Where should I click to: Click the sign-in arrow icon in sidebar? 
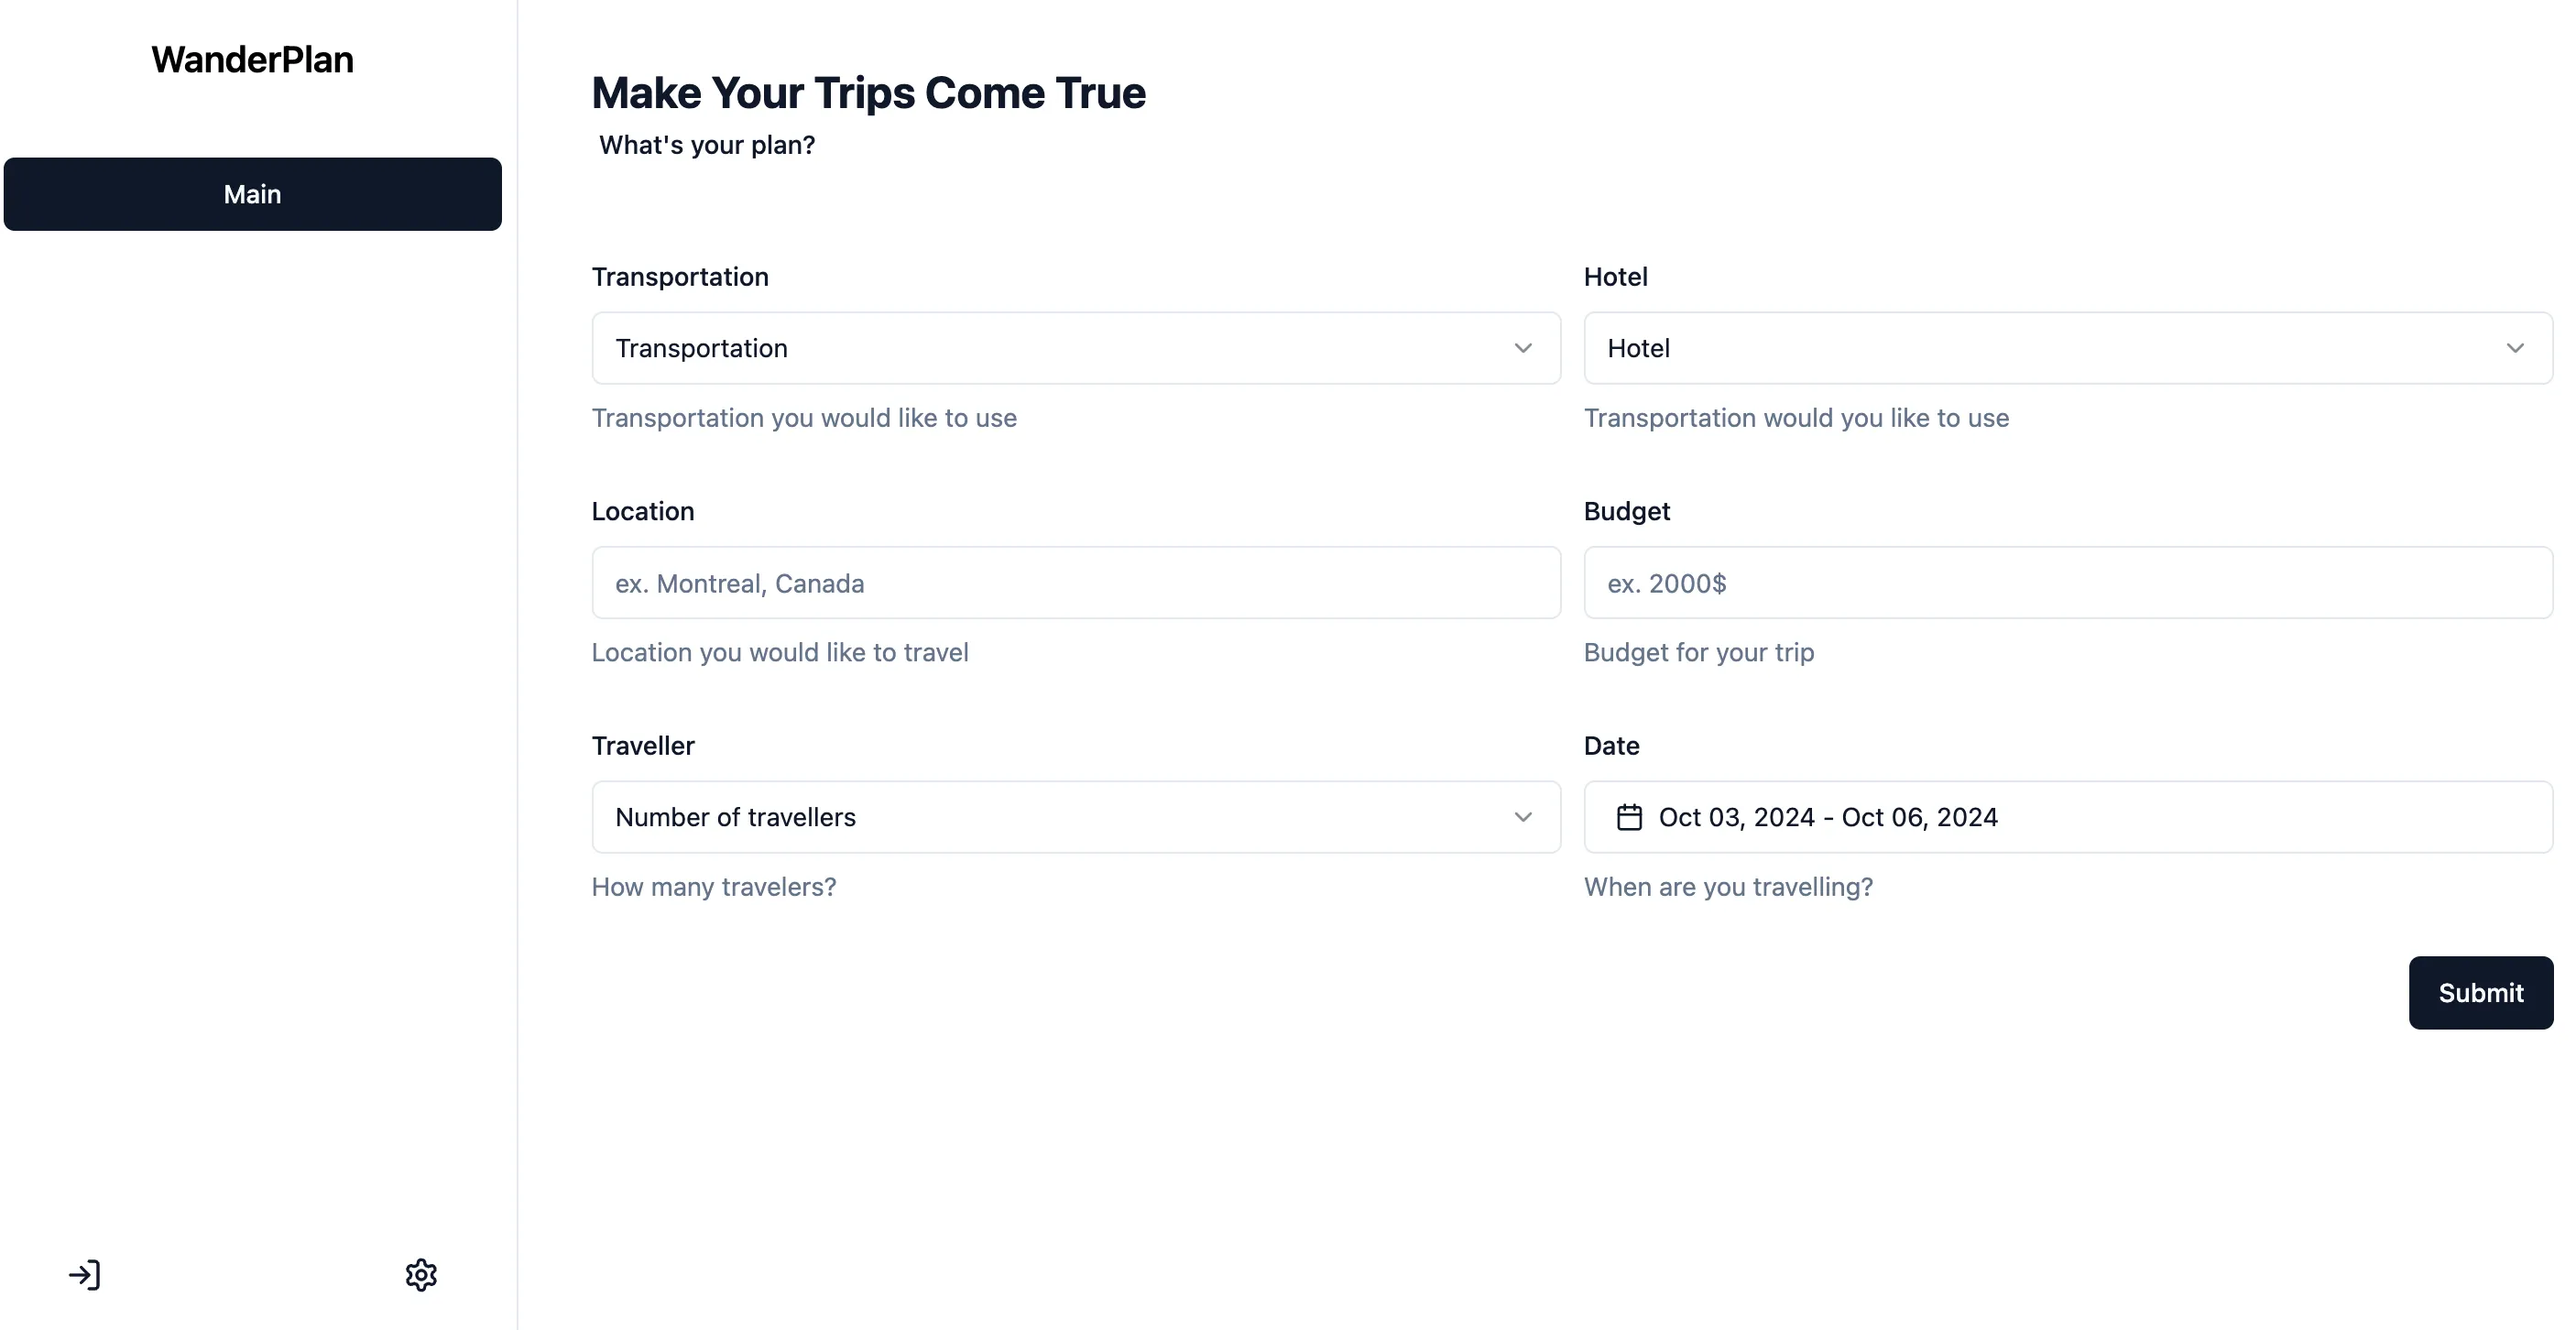(x=86, y=1274)
